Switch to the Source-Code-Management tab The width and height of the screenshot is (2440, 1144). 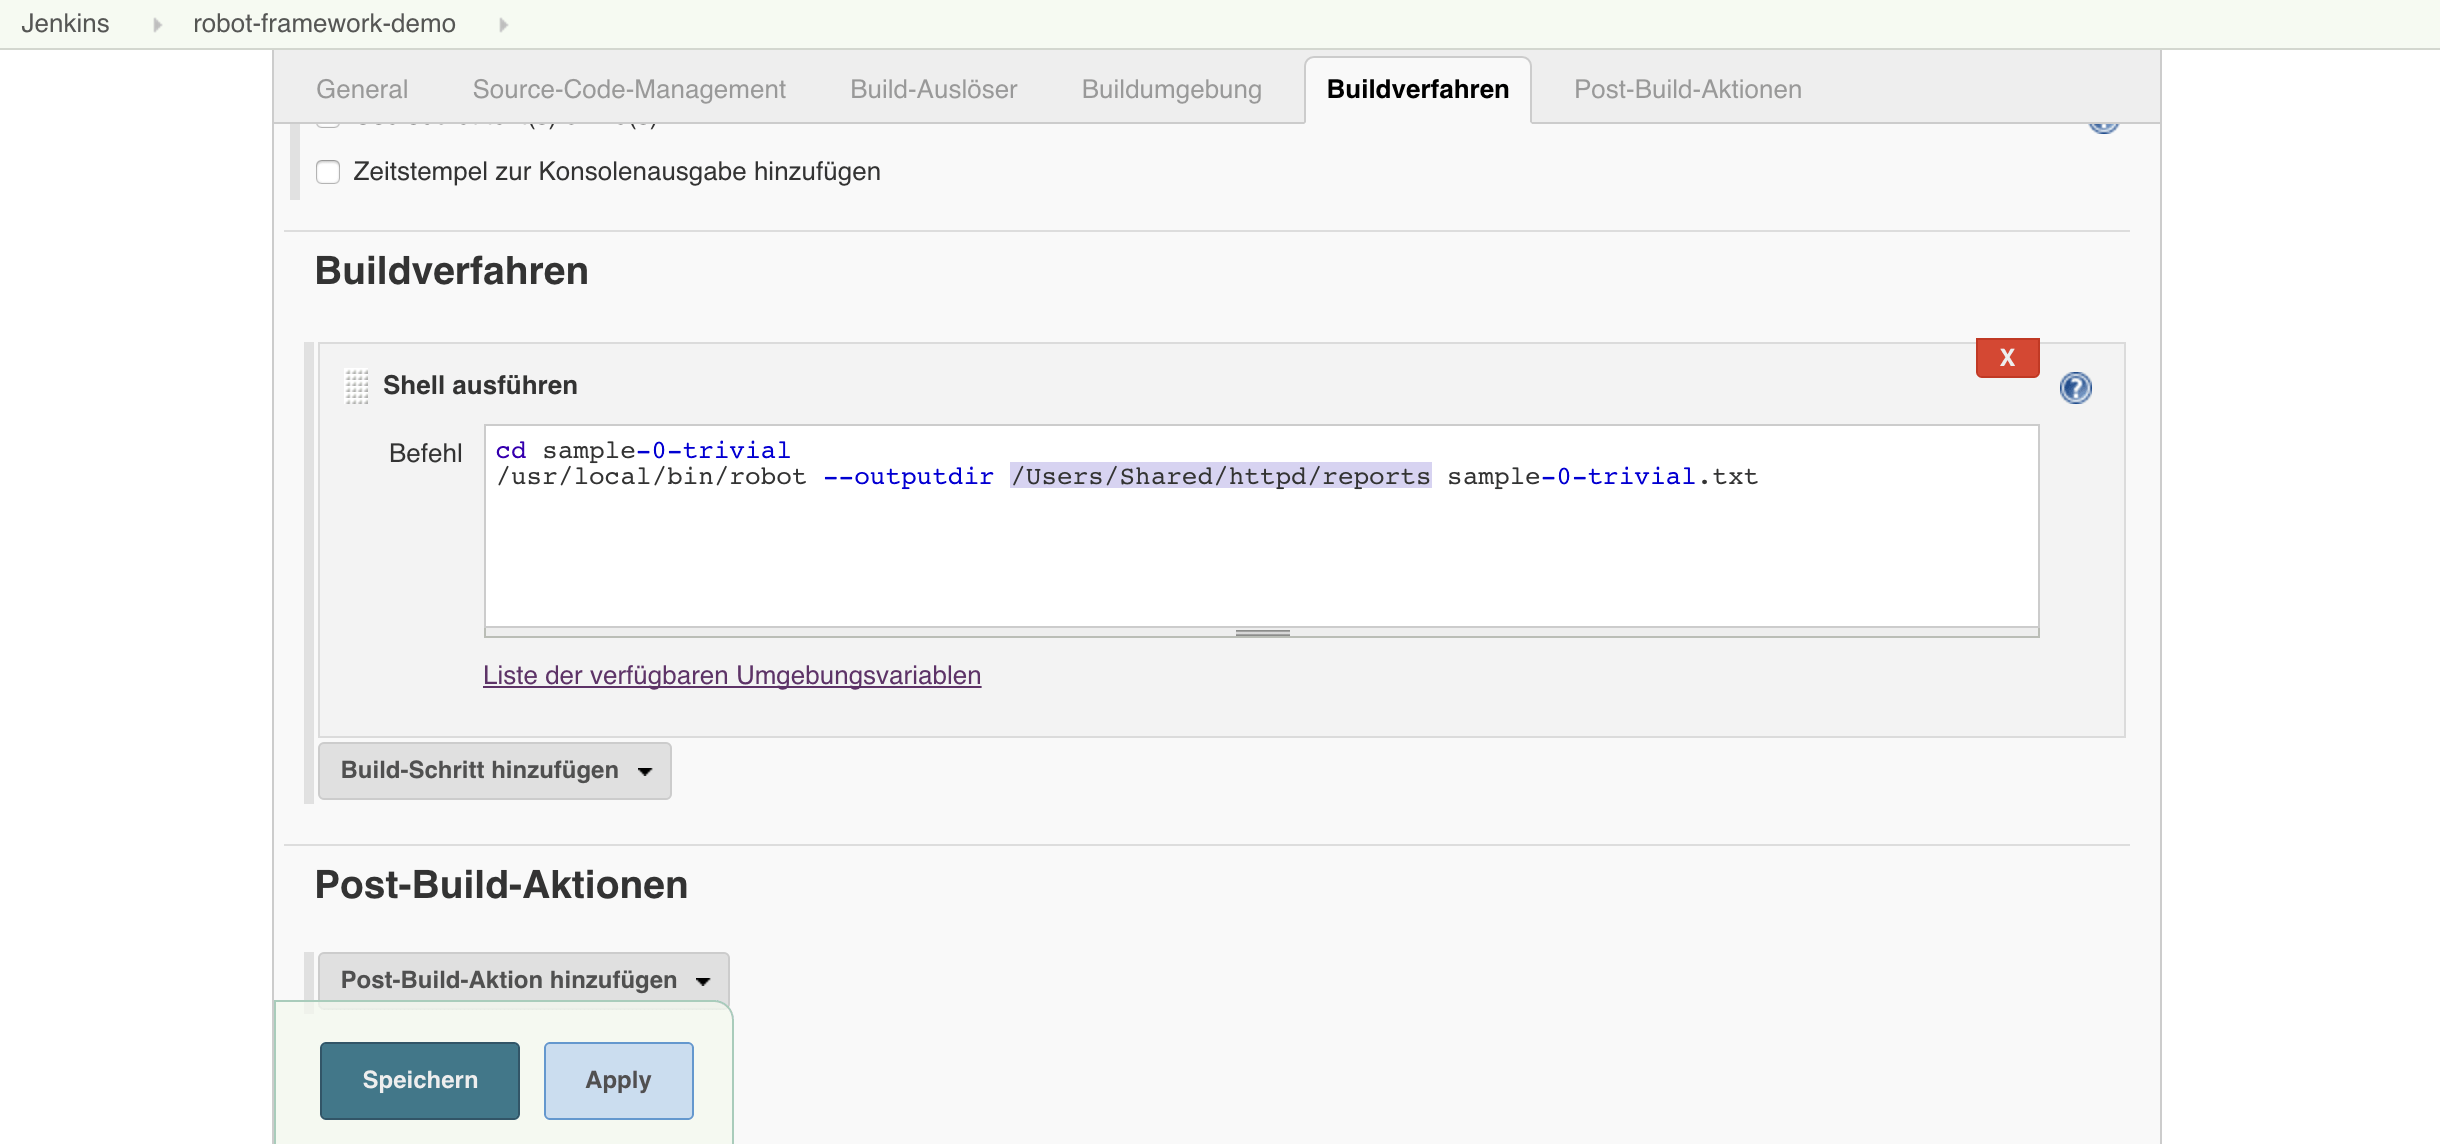(x=629, y=90)
